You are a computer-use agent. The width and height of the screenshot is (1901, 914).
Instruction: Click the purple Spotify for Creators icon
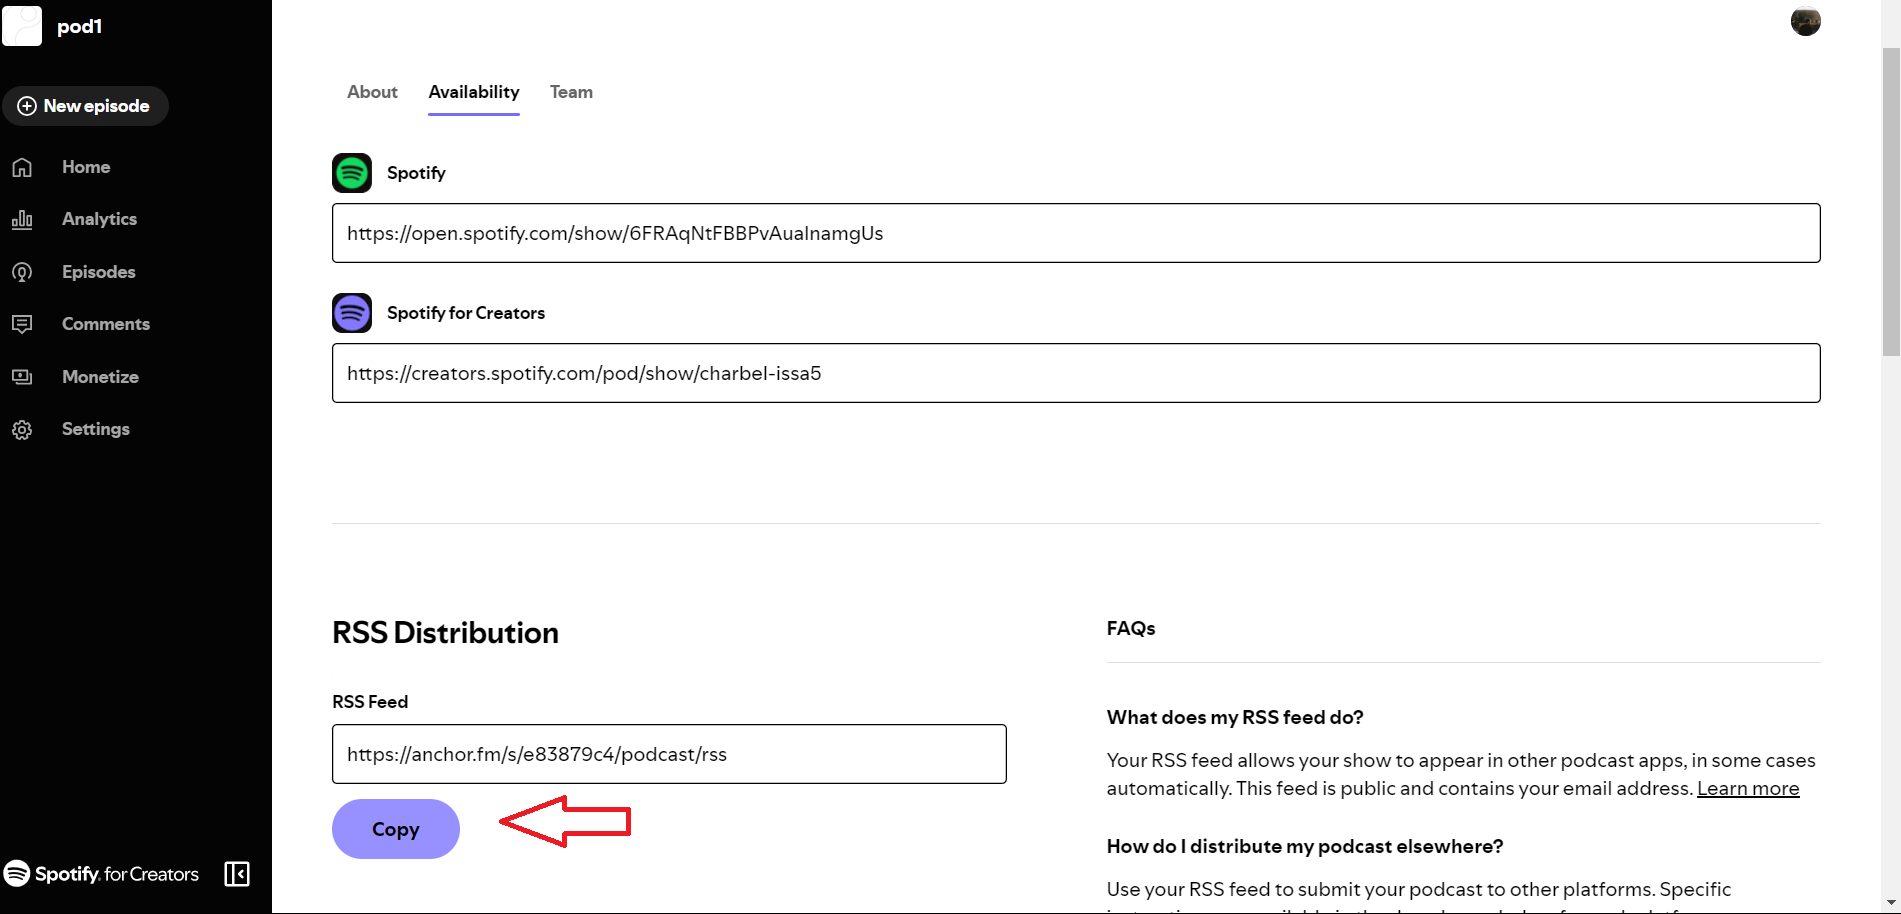click(x=352, y=313)
